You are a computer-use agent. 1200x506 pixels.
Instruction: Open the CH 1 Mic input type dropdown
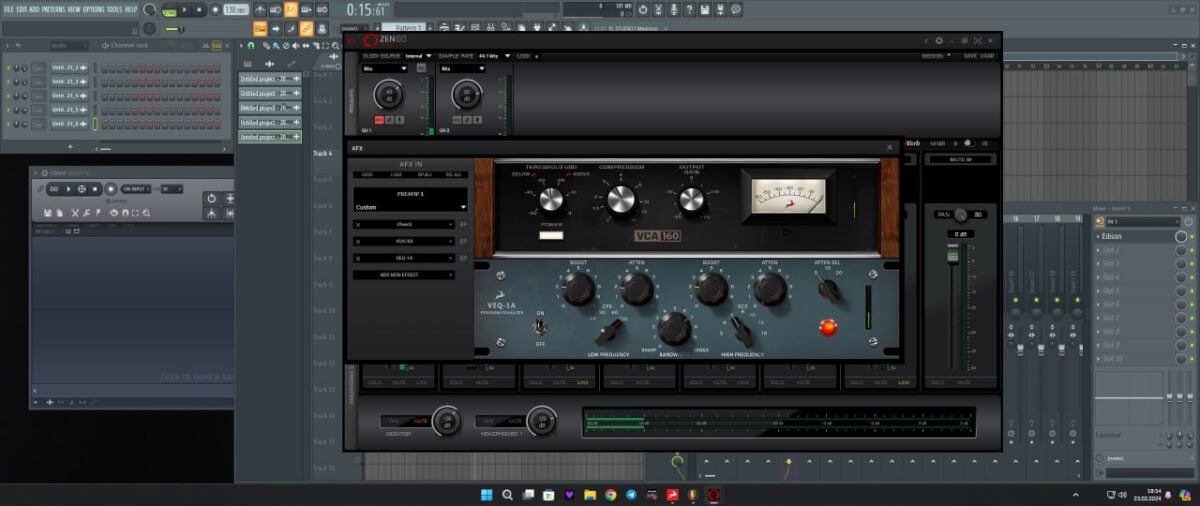[x=385, y=68]
